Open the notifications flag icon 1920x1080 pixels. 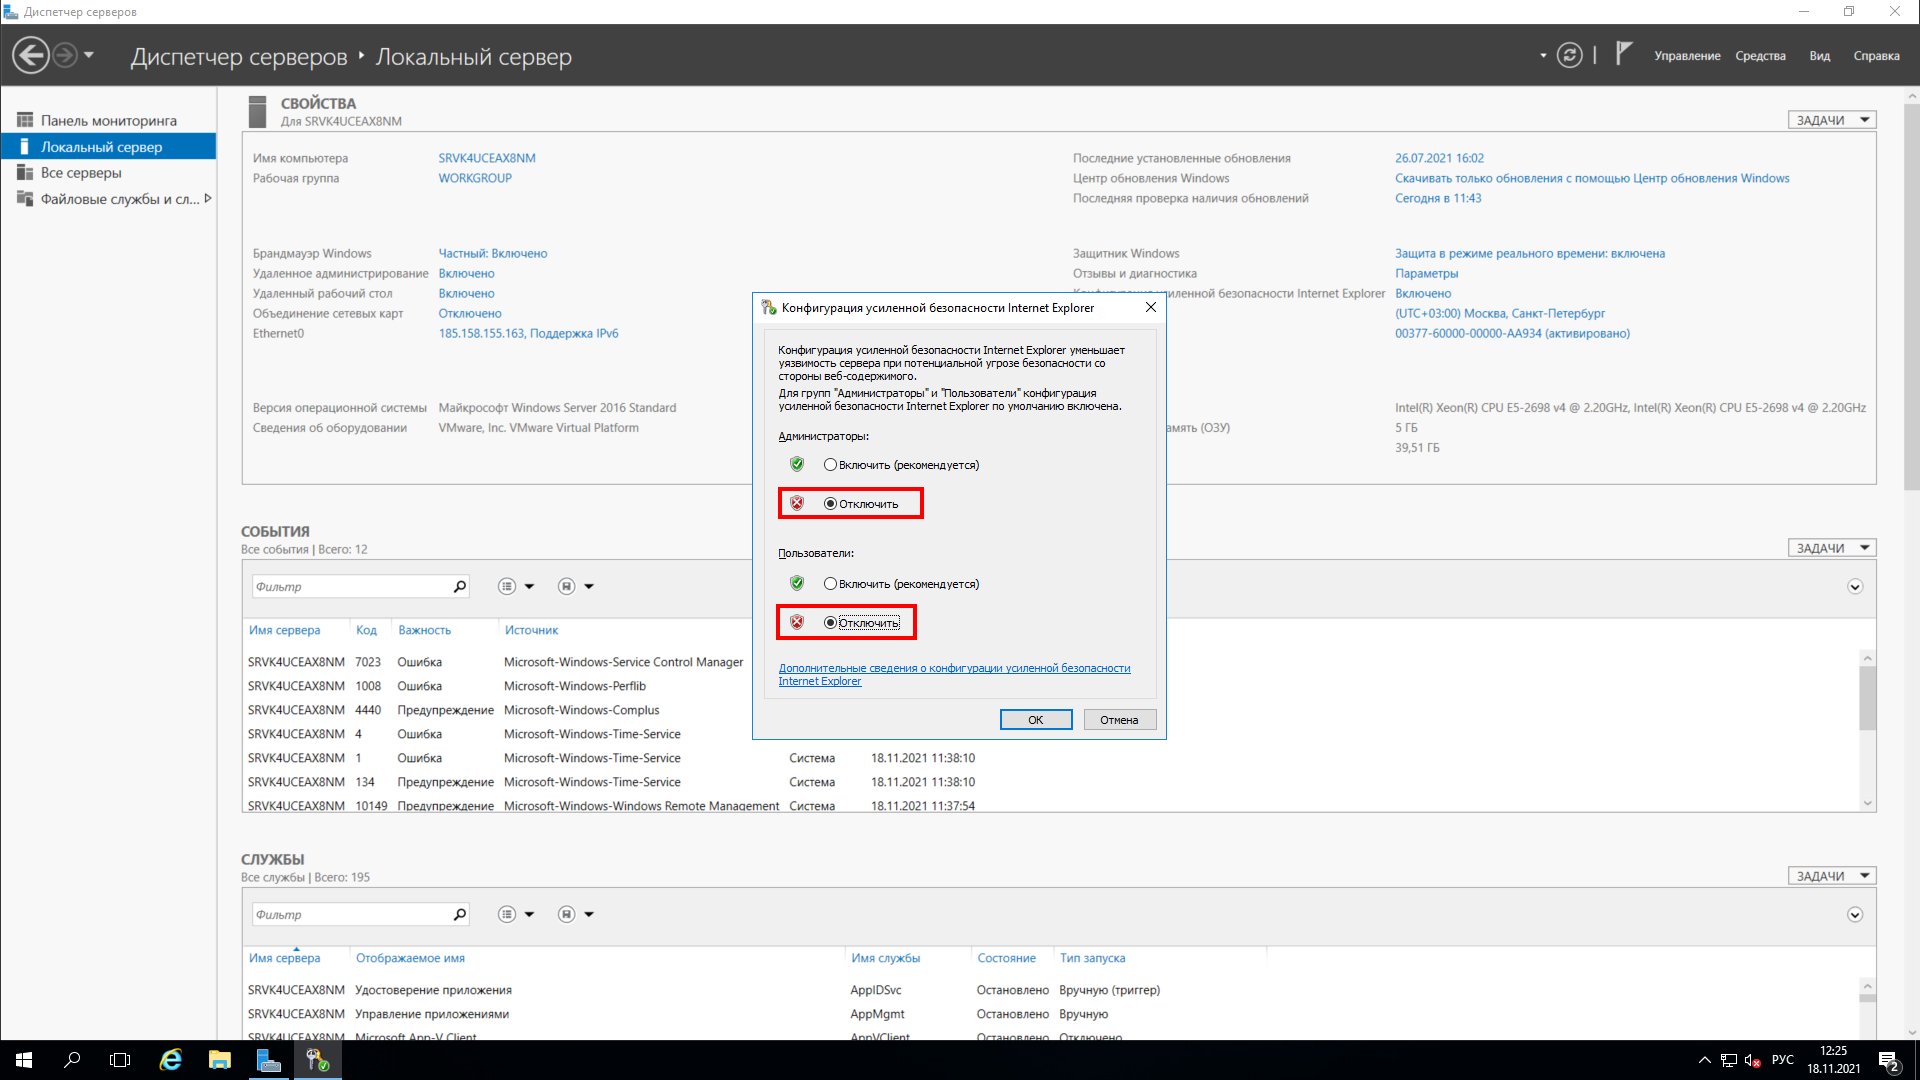[x=1624, y=54]
